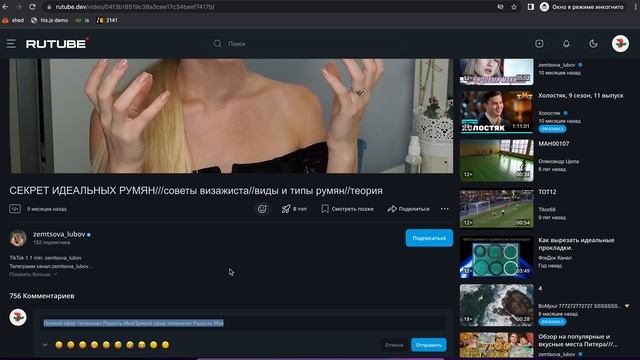The image size is (640, 360).
Task: Open the 18+ turtle video thumbnail
Action: 496,305
